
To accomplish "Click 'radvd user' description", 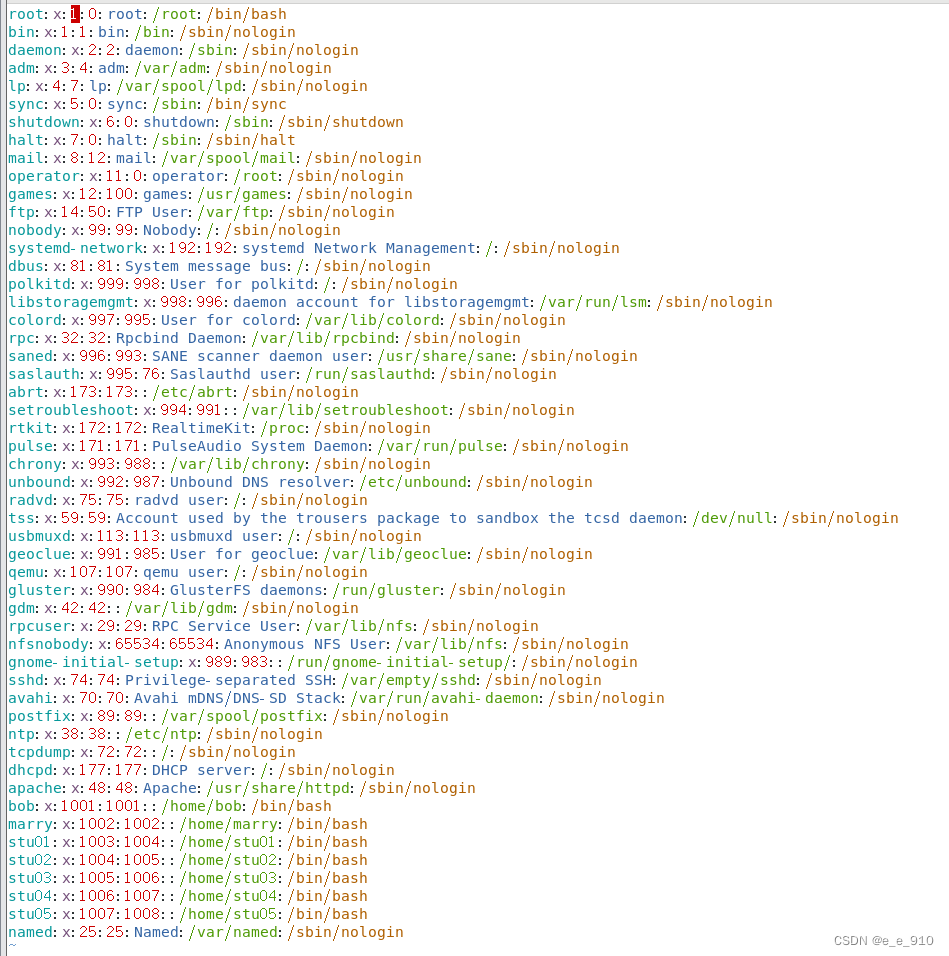I will pyautogui.click(x=179, y=500).
